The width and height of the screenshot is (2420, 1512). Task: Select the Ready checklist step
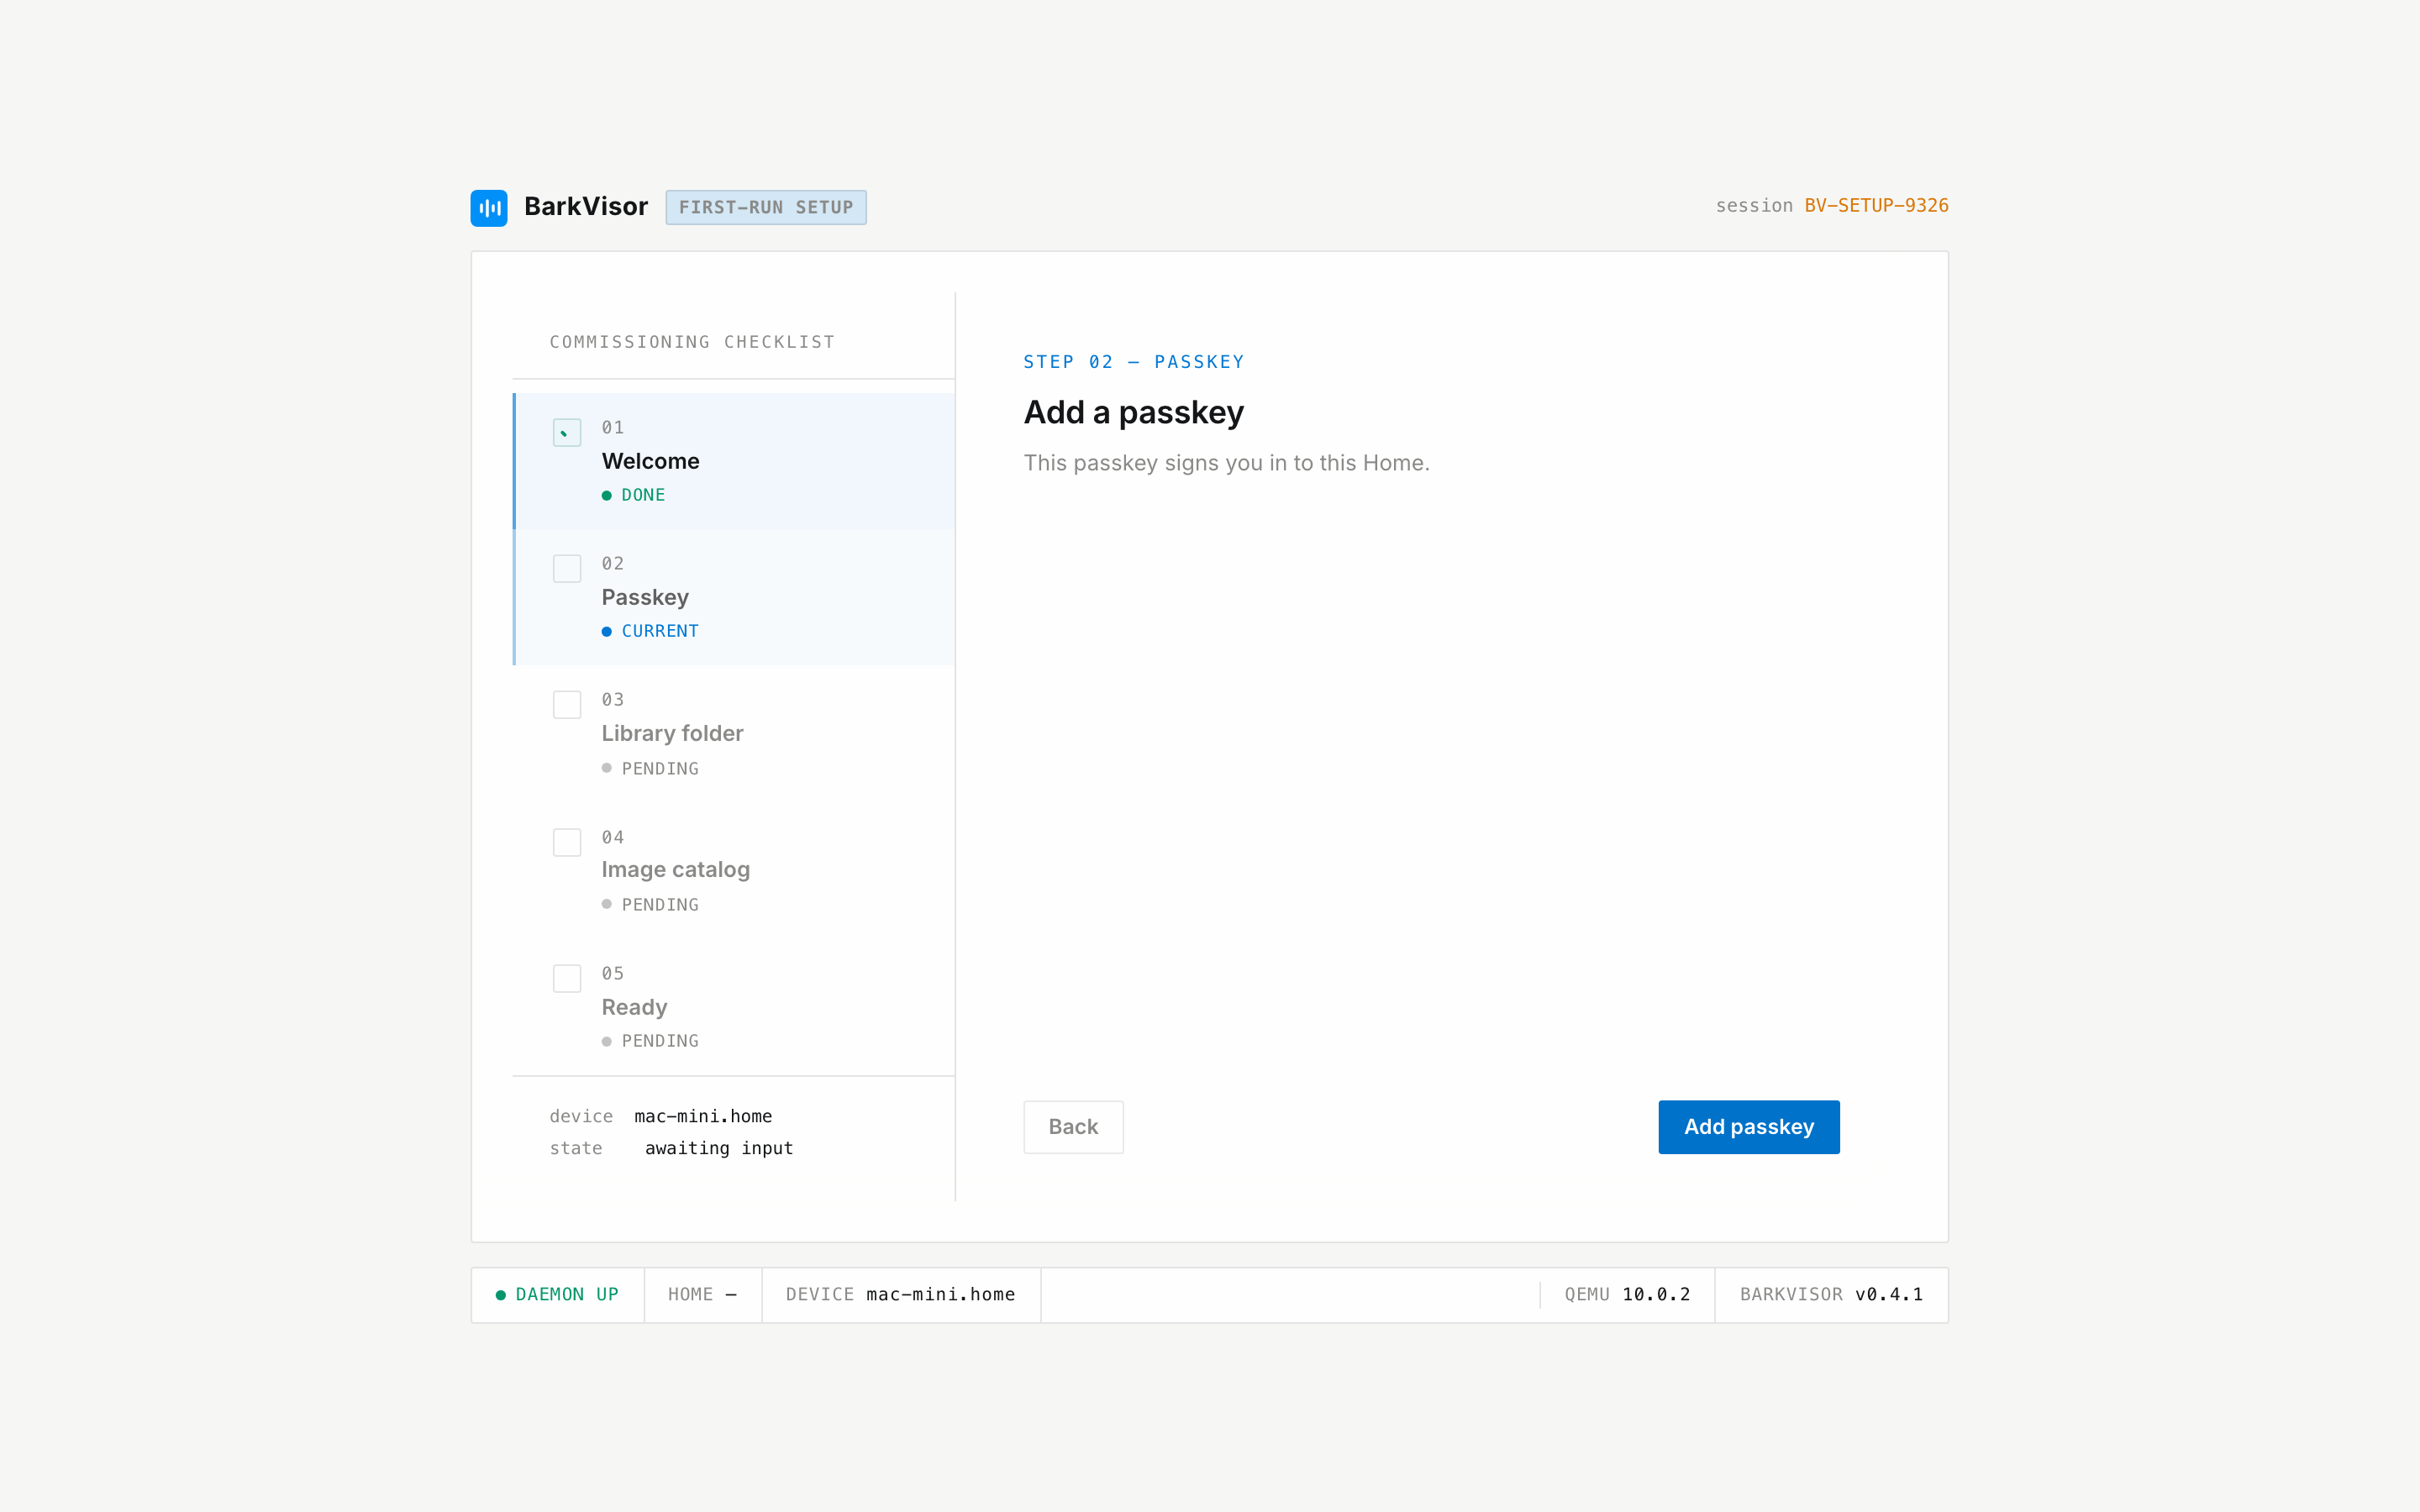(734, 1006)
